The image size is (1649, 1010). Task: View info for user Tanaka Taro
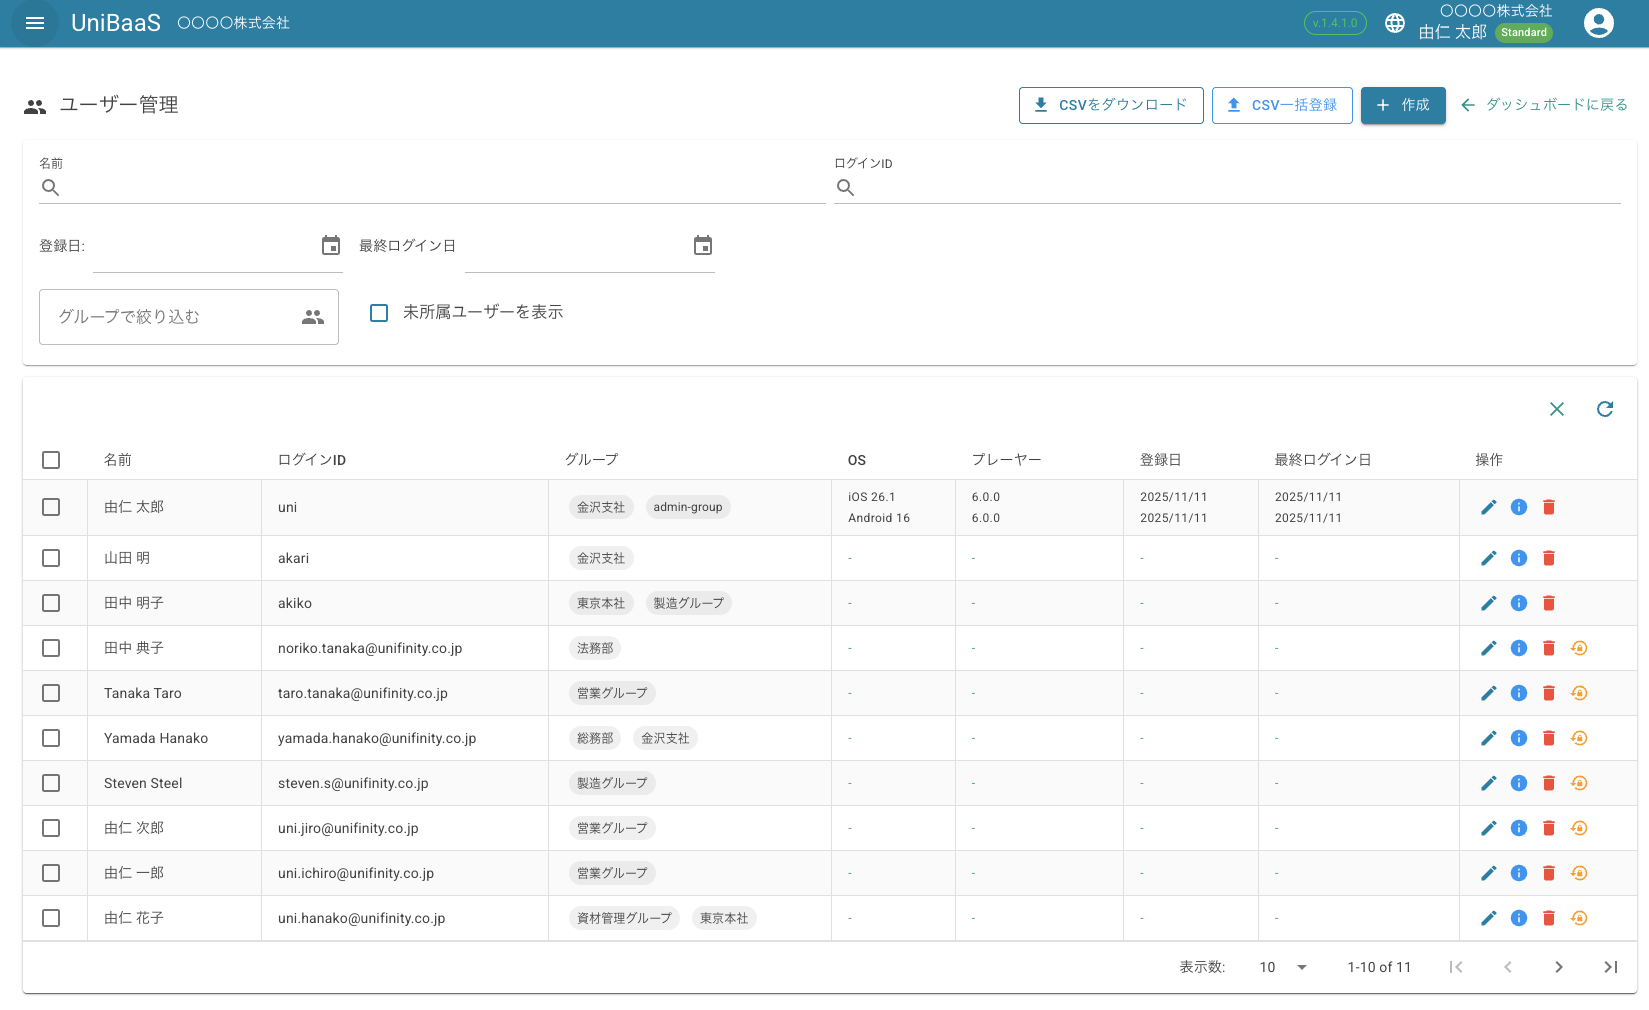1519,693
